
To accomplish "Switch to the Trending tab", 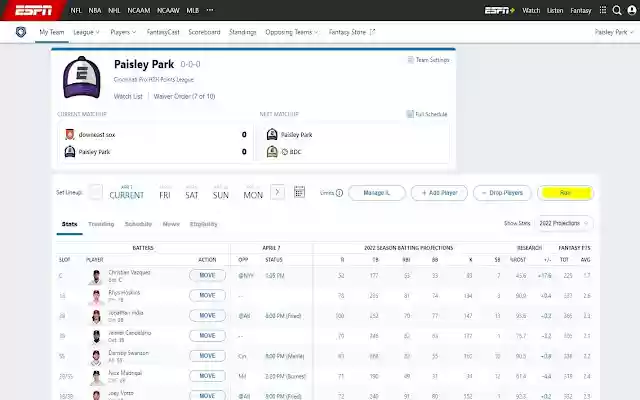I will (x=101, y=224).
